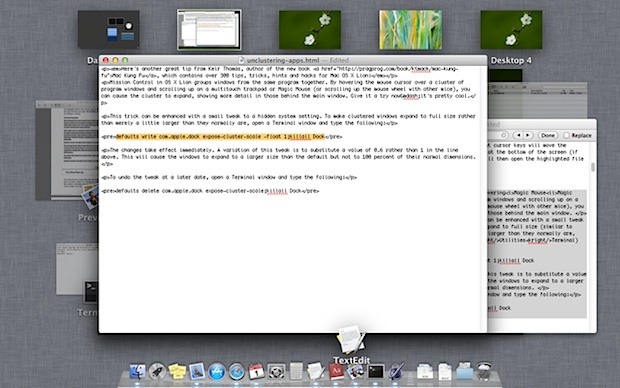Image resolution: width=620 pixels, height=388 pixels.
Task: Open Stickies yellow notes Dock icon
Action: pyautogui.click(x=177, y=371)
